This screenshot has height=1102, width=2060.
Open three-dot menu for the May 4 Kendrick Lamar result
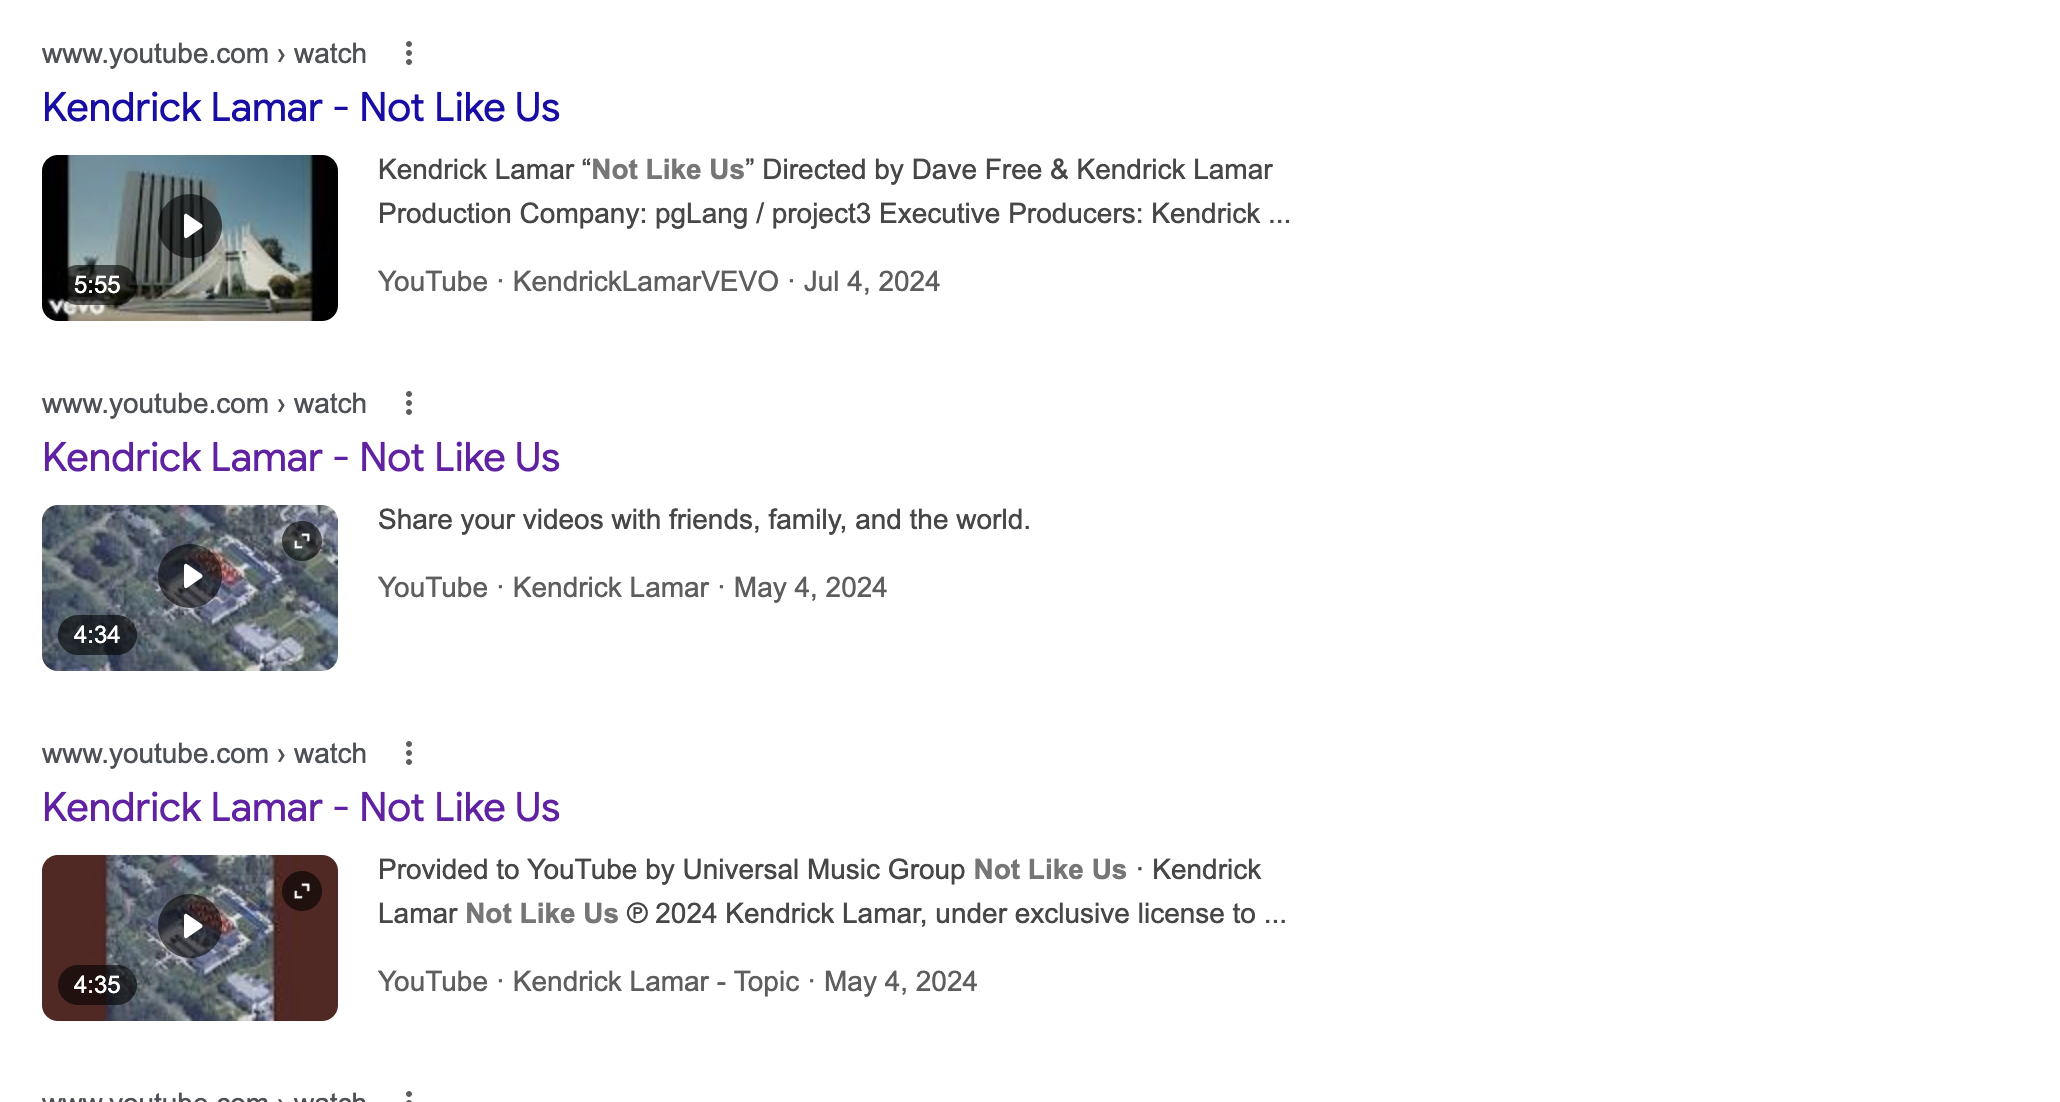pos(408,404)
